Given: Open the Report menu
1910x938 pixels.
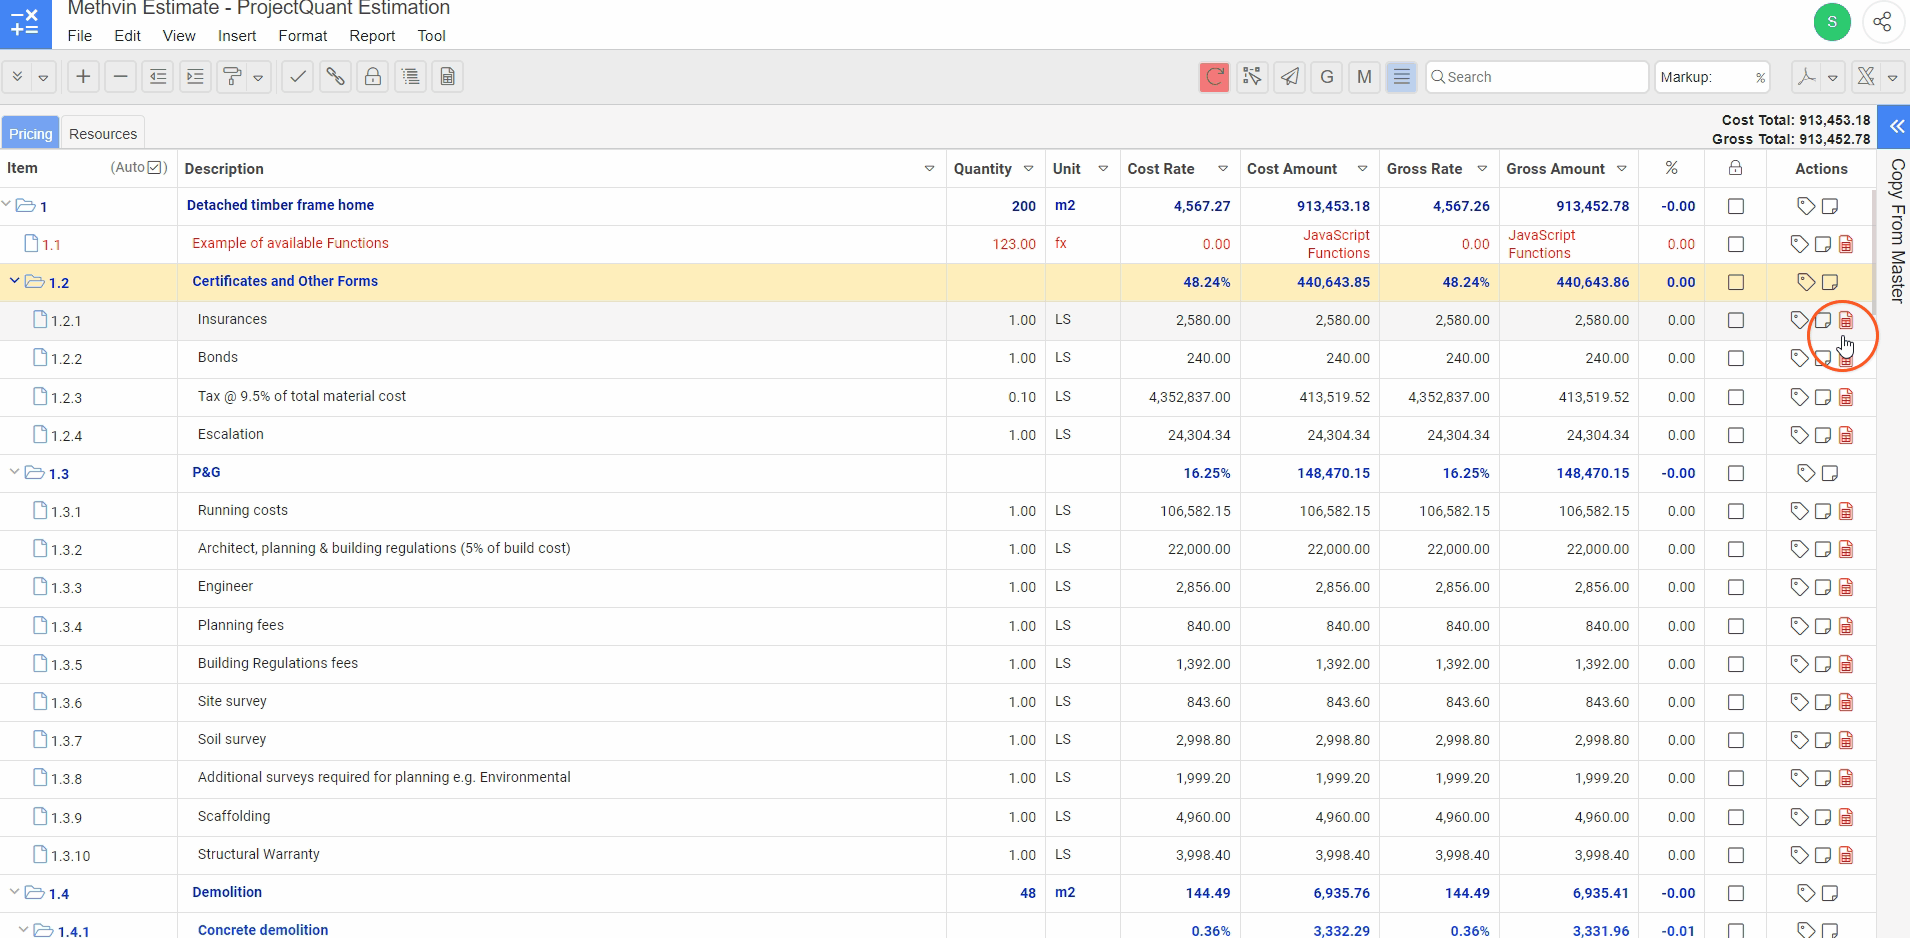Looking at the screenshot, I should [x=372, y=36].
